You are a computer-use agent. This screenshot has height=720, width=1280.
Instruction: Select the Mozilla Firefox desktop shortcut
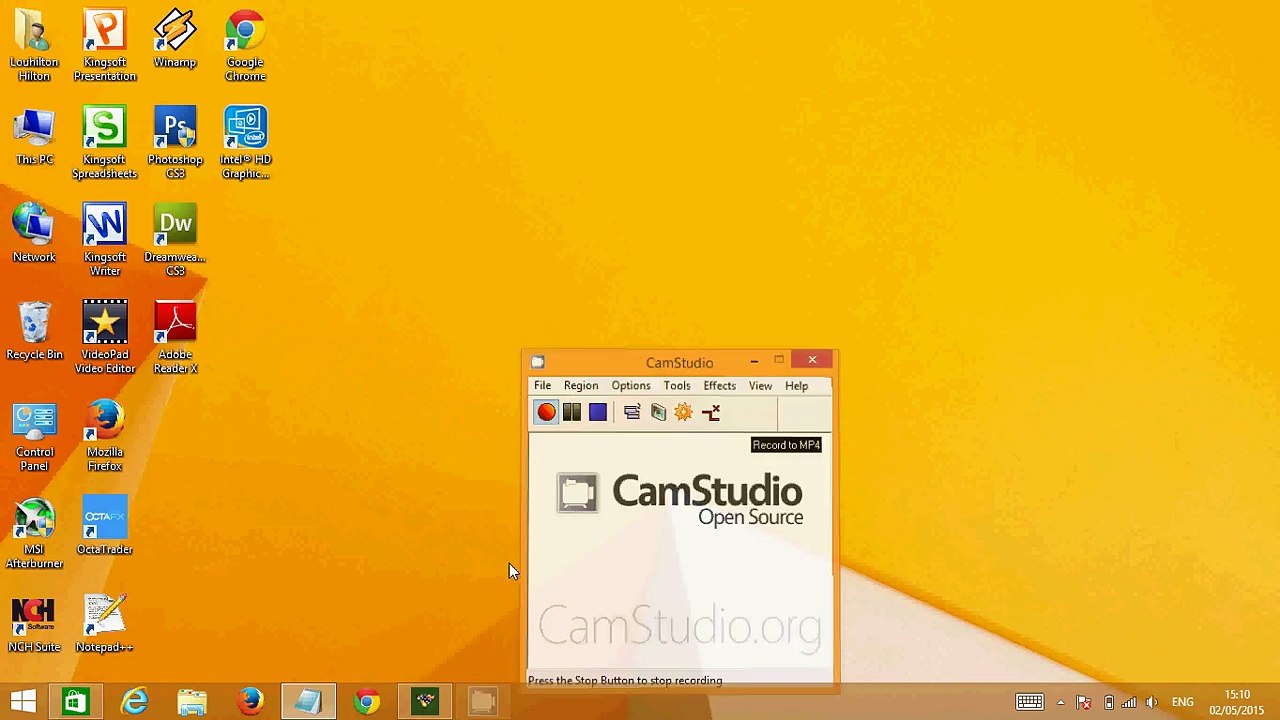105,435
